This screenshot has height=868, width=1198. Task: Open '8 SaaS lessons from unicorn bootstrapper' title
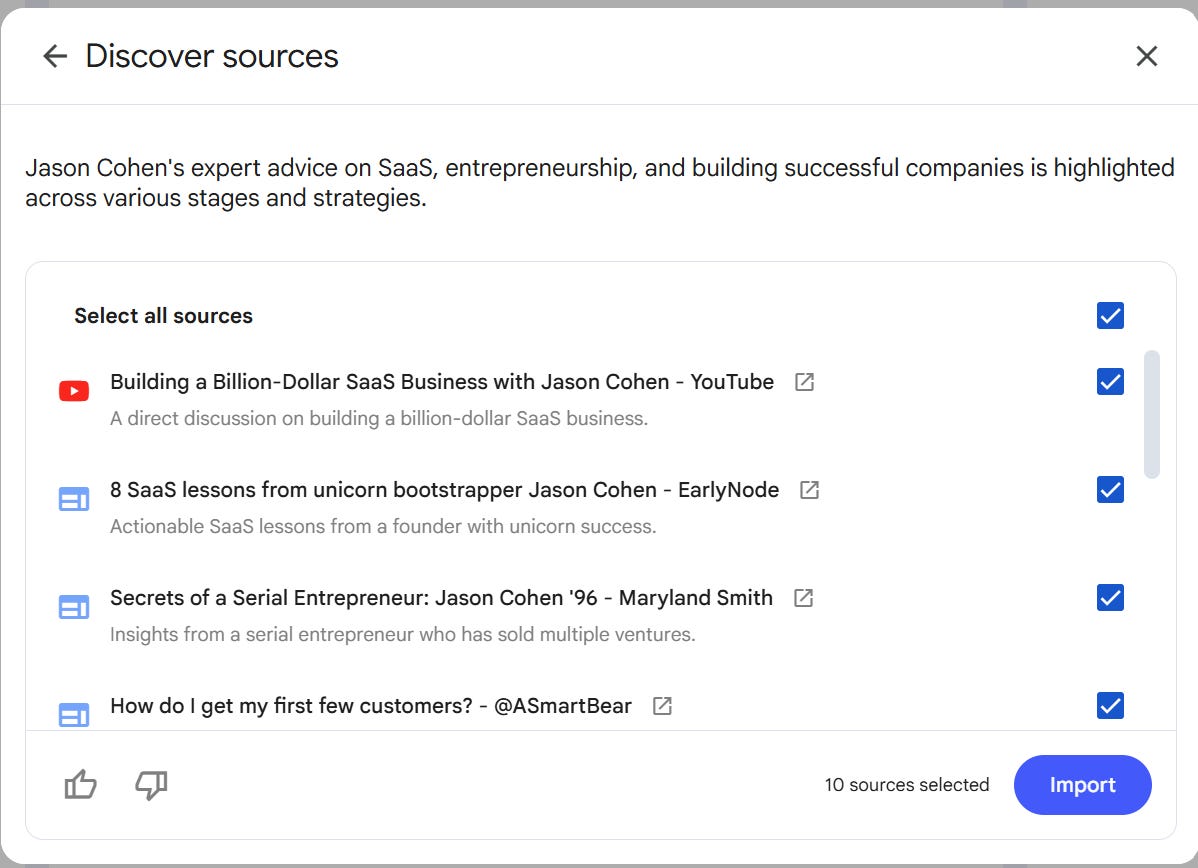(445, 490)
